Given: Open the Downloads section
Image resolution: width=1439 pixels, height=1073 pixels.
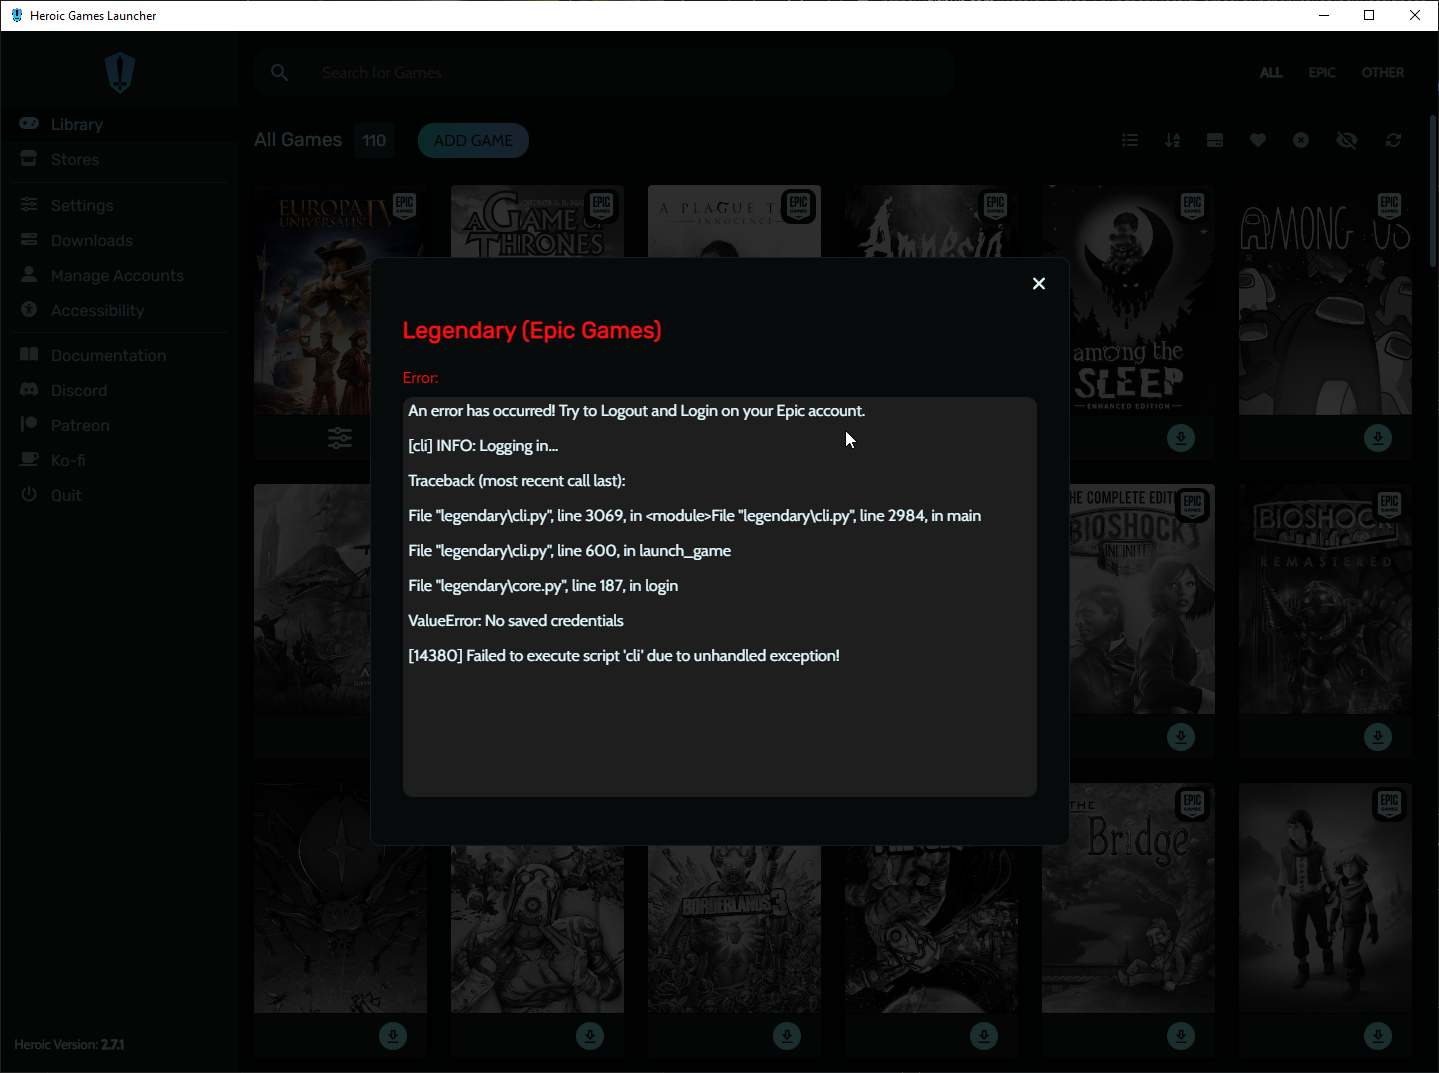Looking at the screenshot, I should coord(92,240).
